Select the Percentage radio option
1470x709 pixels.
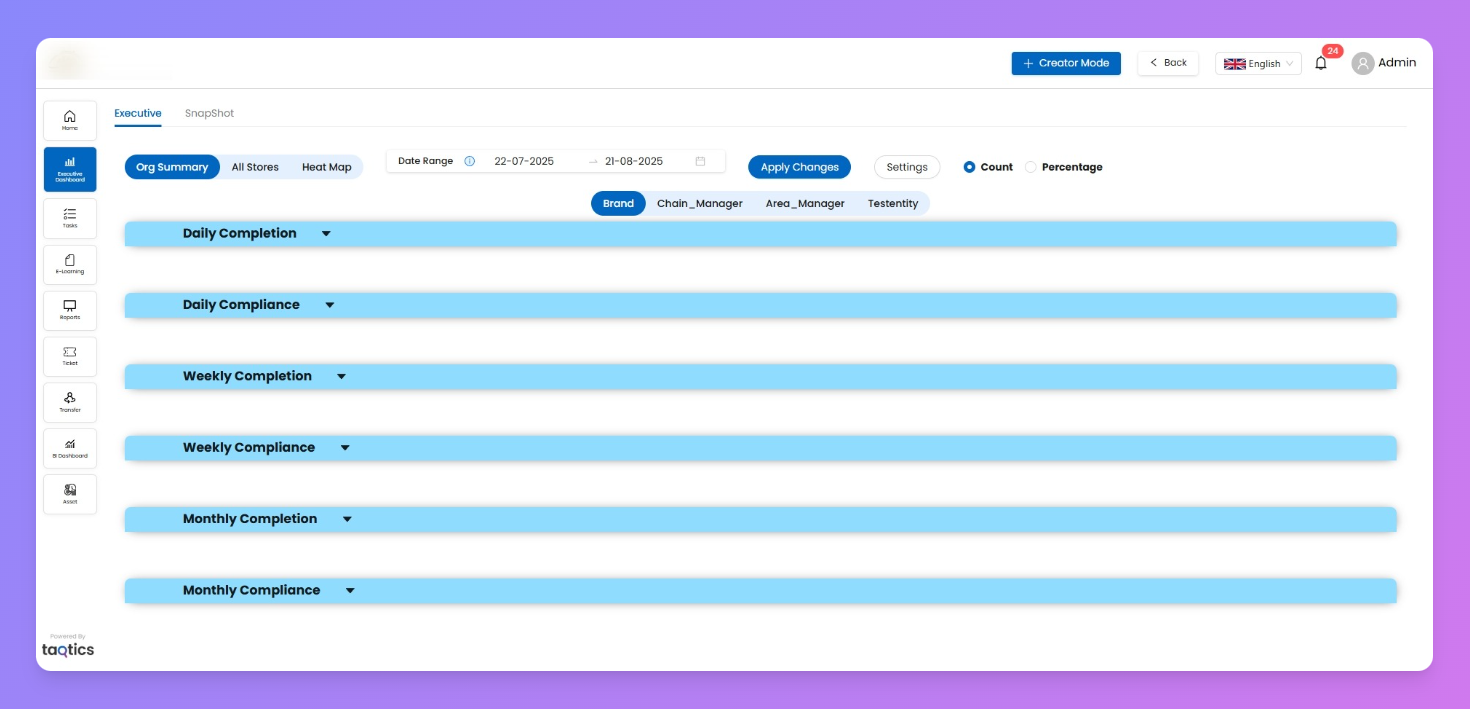(1031, 167)
